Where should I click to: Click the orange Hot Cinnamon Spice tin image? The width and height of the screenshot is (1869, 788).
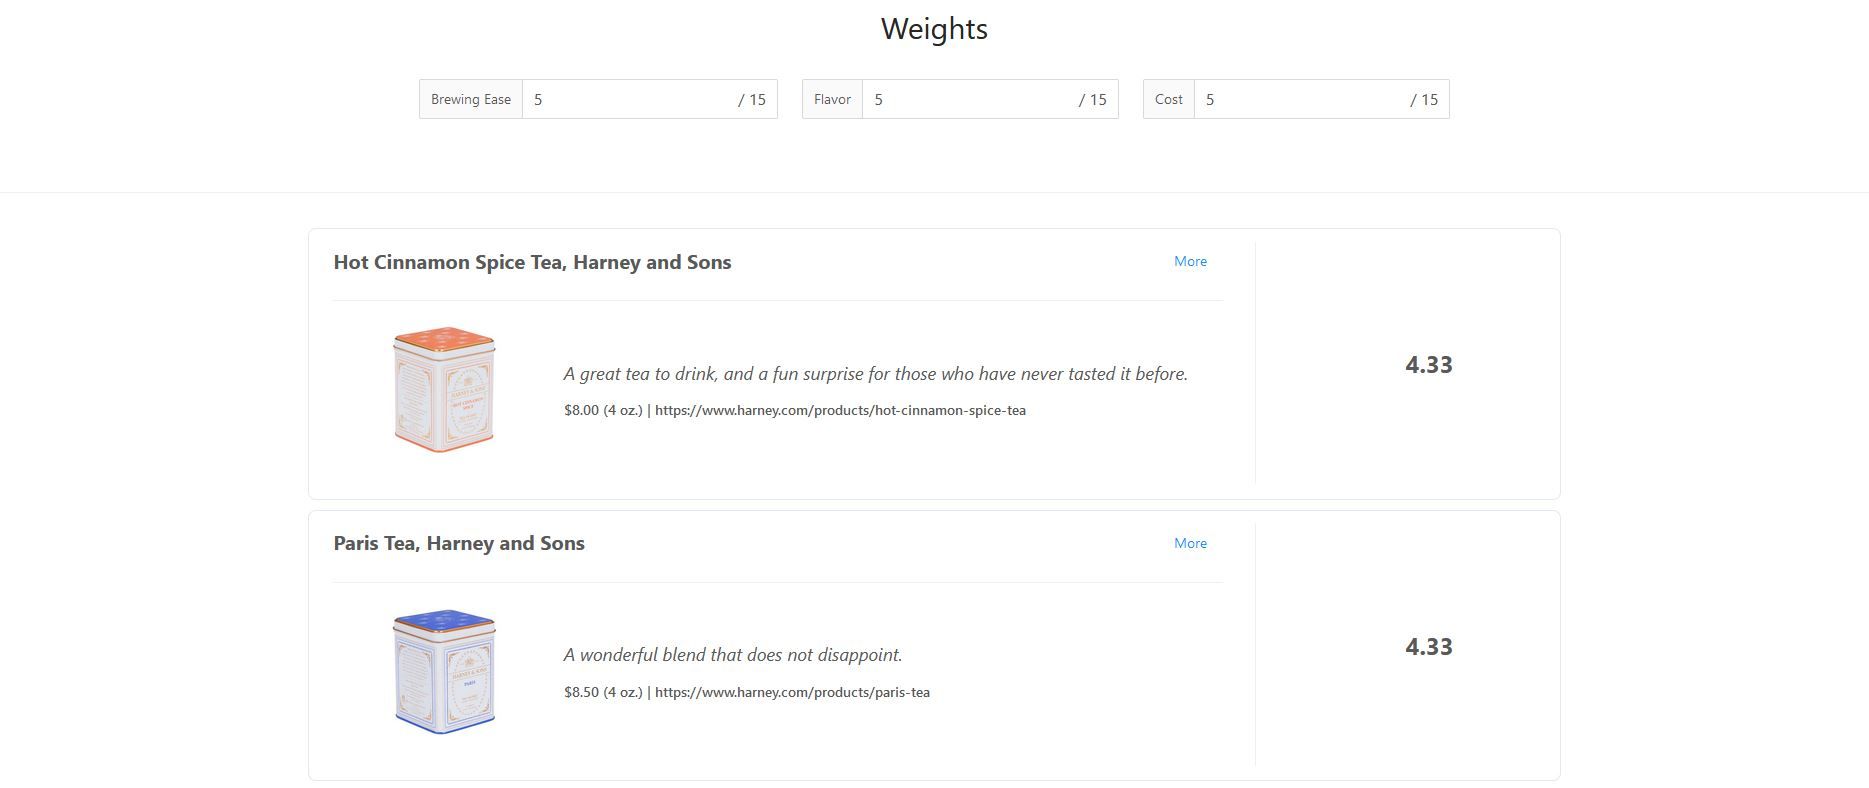[x=444, y=389]
